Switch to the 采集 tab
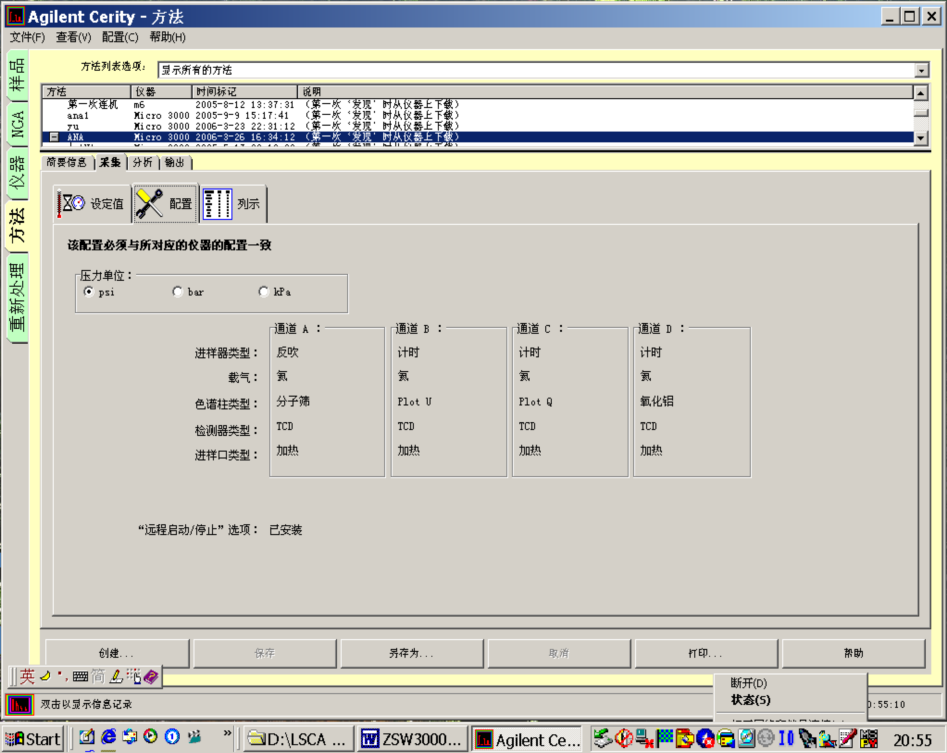 [110, 162]
